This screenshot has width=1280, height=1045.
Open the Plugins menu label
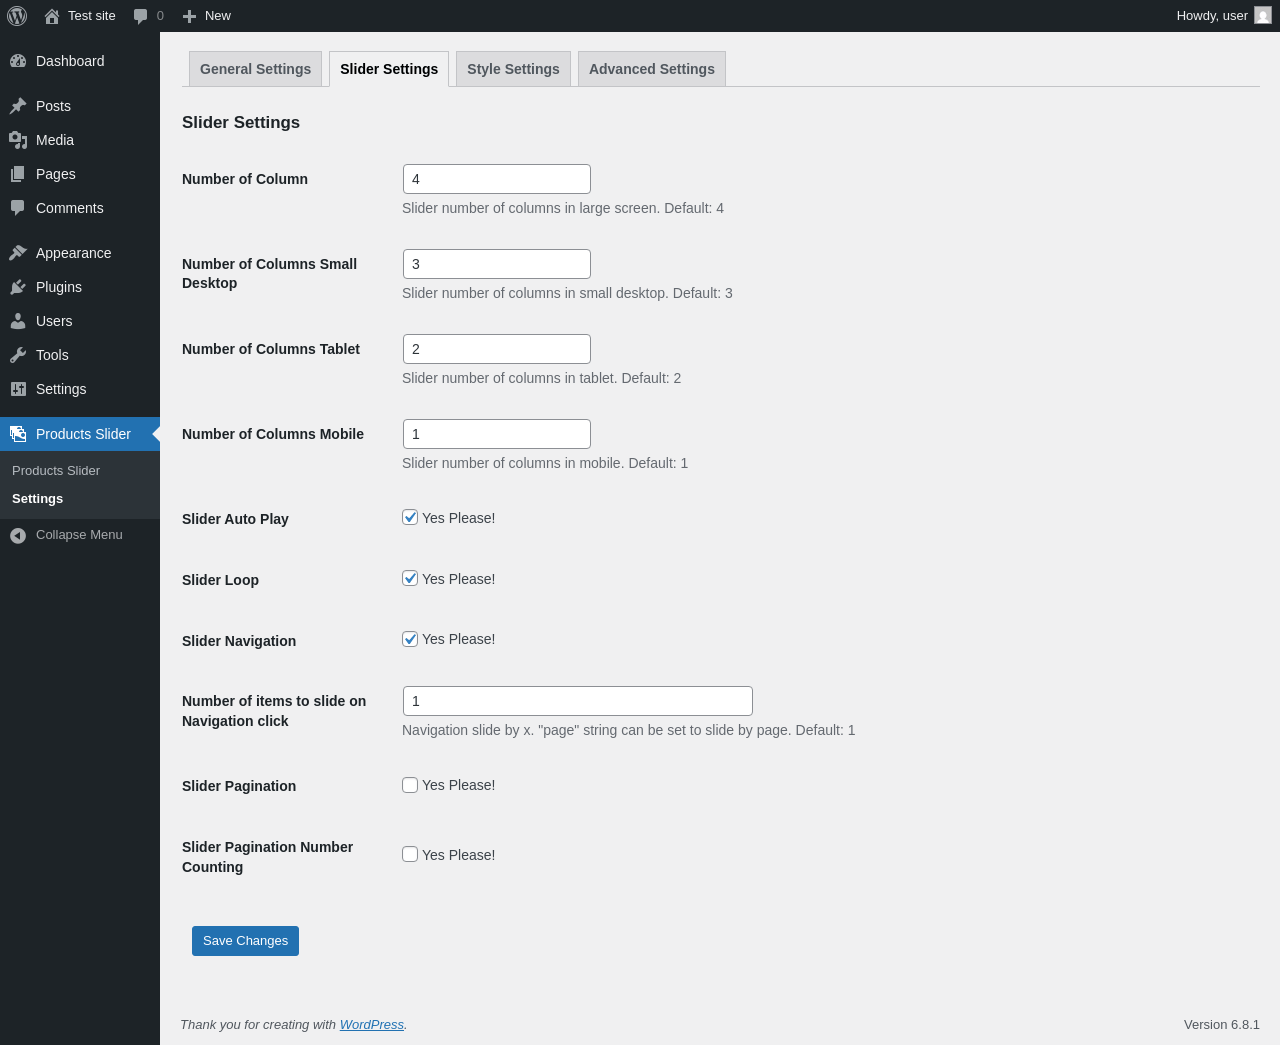(x=59, y=287)
